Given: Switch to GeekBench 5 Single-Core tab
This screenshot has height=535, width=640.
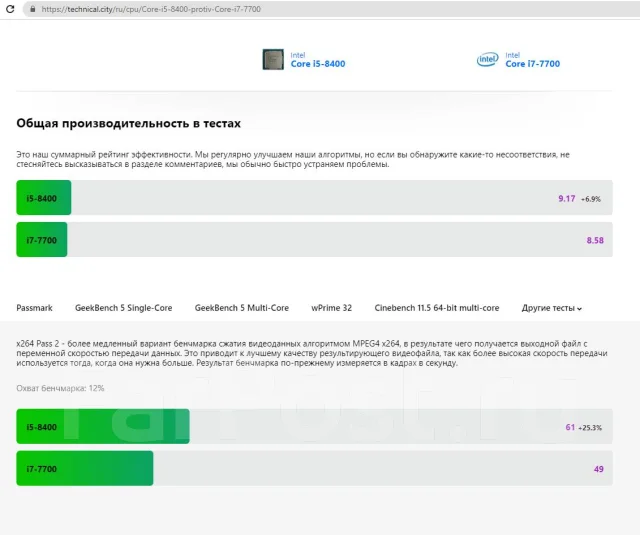Looking at the screenshot, I should tap(124, 308).
